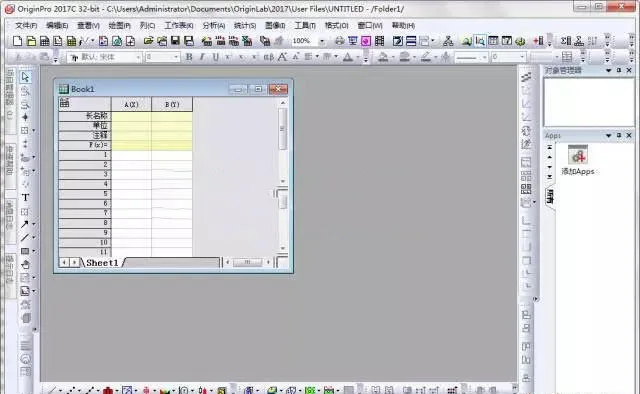
Task: Click the line color pencil icon
Action: 426,57
